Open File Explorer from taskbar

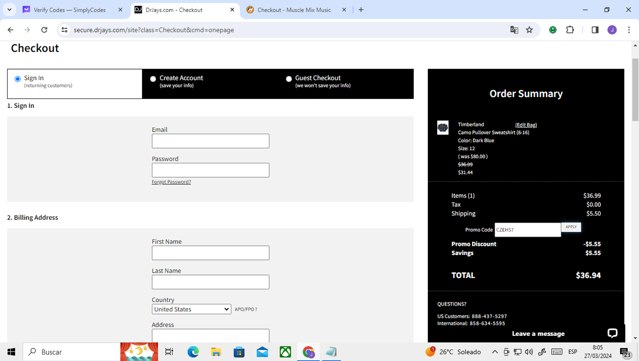(216, 352)
